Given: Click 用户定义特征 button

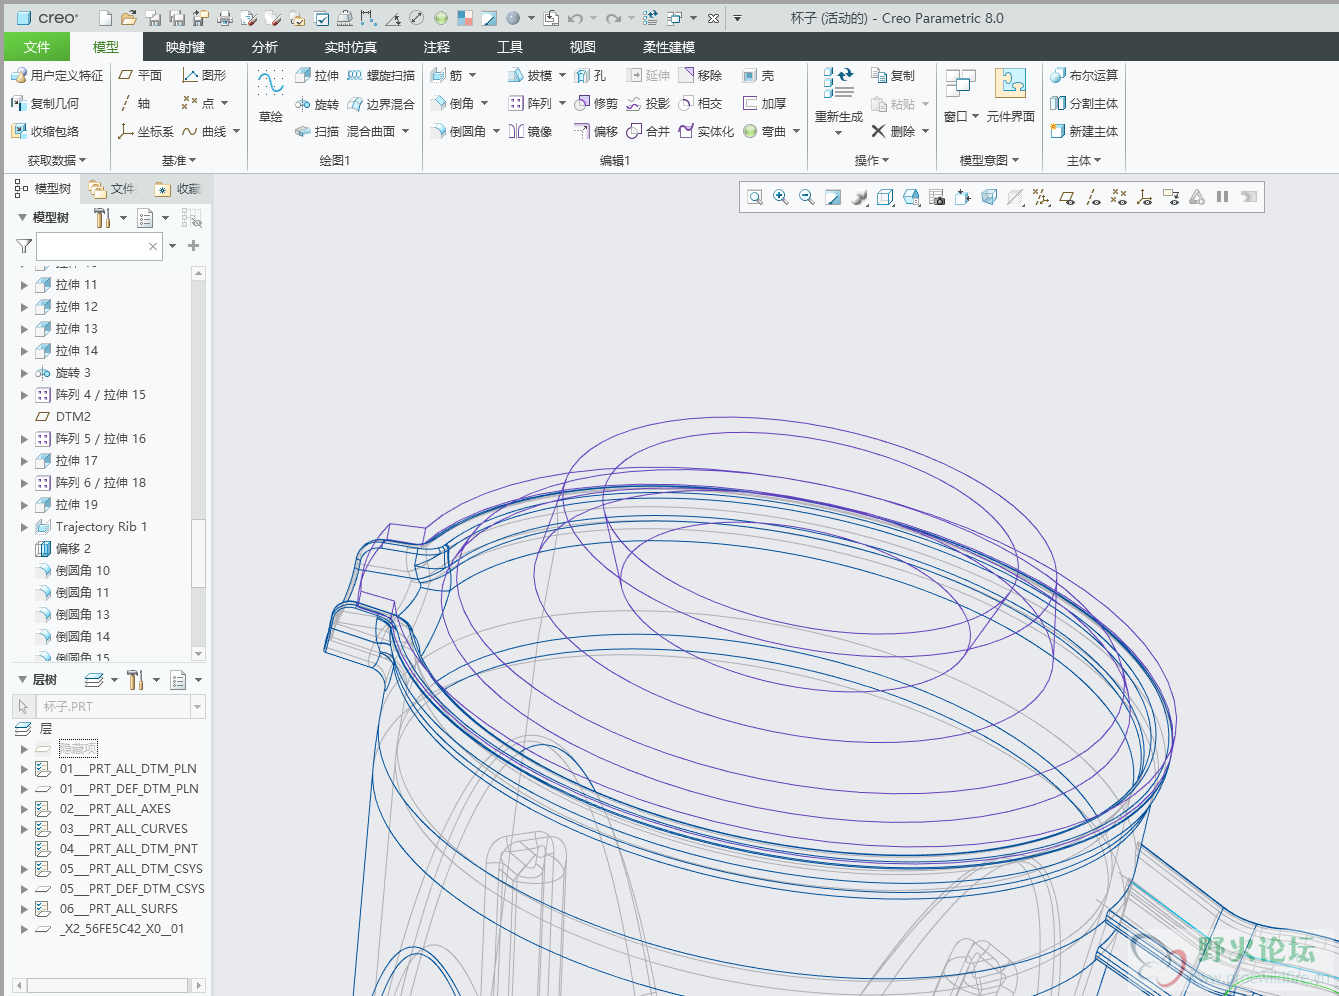Looking at the screenshot, I should pos(57,75).
